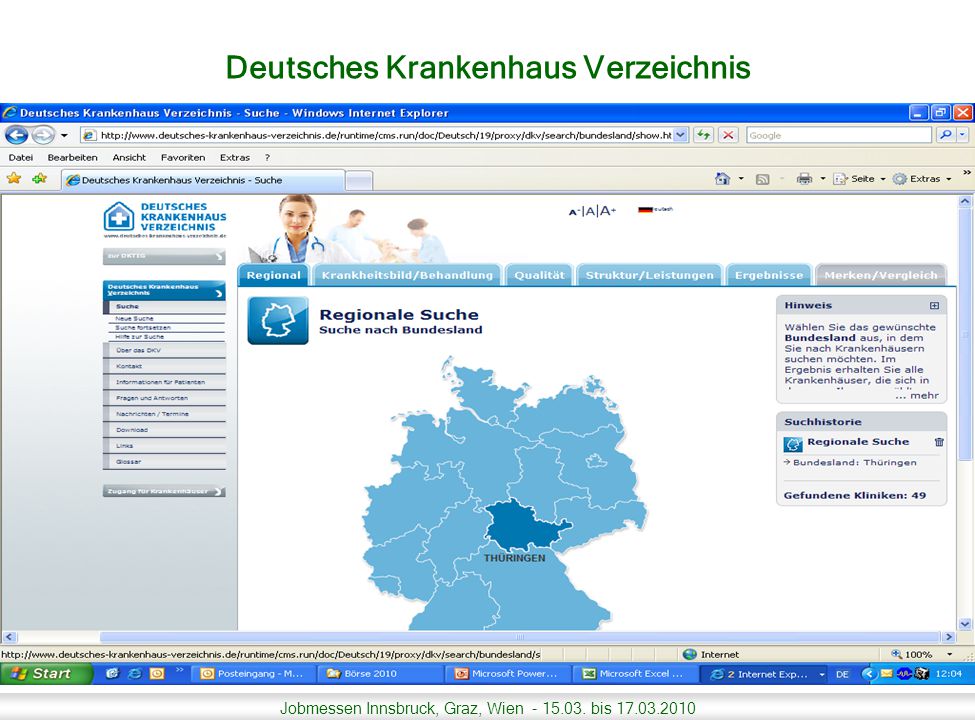This screenshot has height=720, width=975.
Task: Stop loading with the red X icon
Action: point(728,135)
